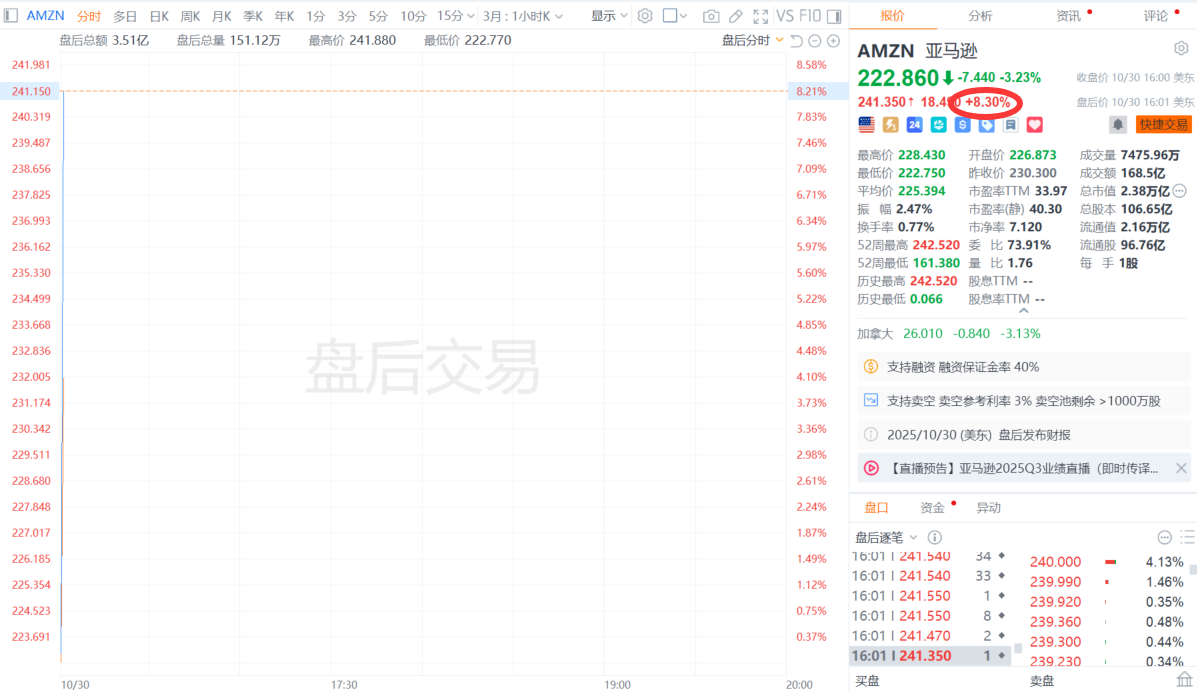Zoom out the chart with minus icon
This screenshot has width=1197, height=693.
click(x=815, y=40)
